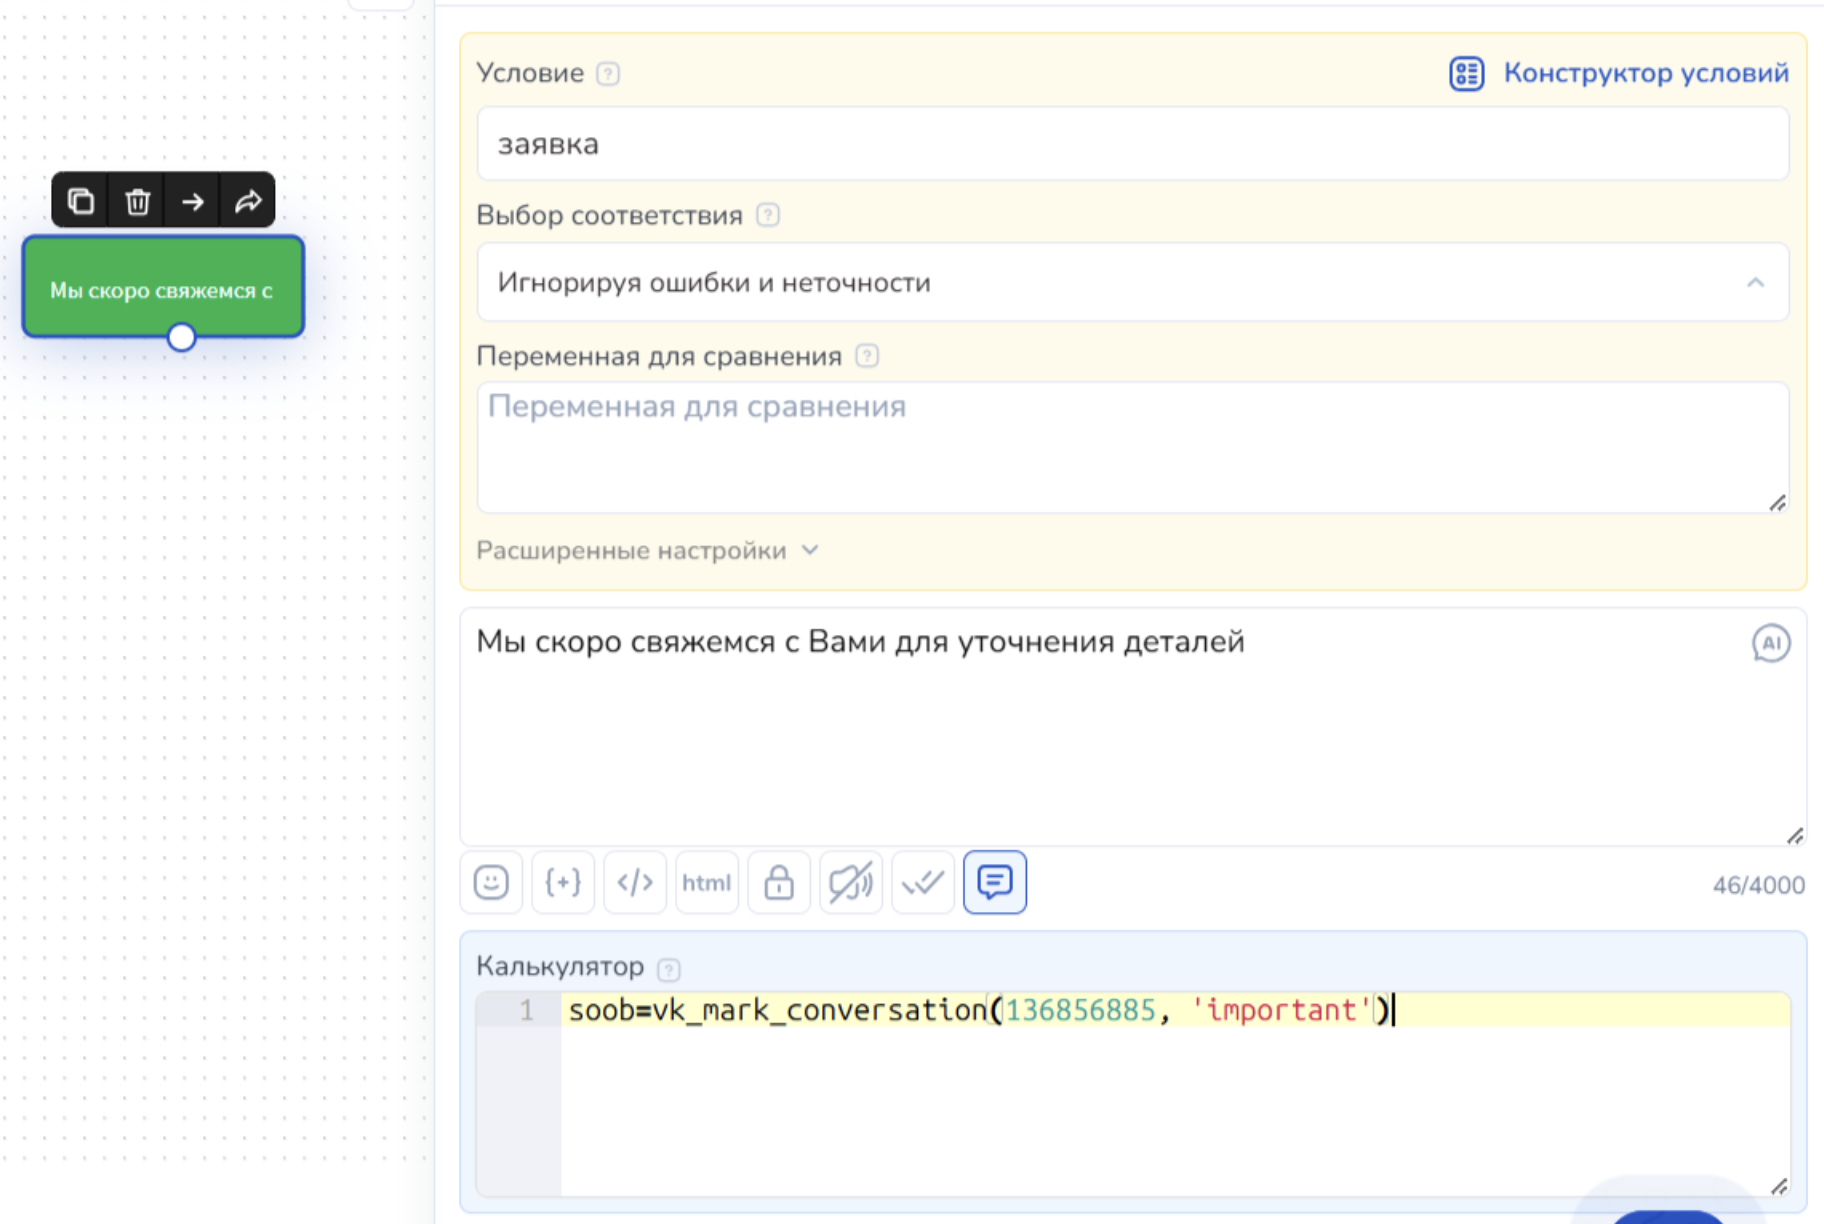
Task: Toggle the lock icon option
Action: pos(779,882)
